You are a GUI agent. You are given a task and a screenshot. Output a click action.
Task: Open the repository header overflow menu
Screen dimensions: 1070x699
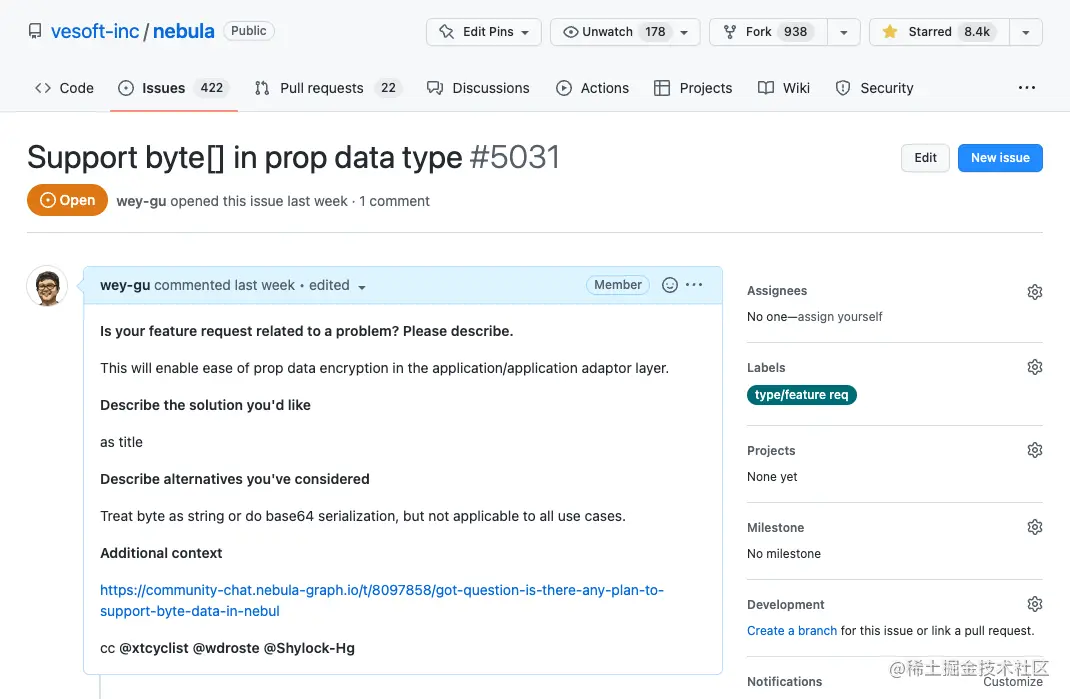1027,88
